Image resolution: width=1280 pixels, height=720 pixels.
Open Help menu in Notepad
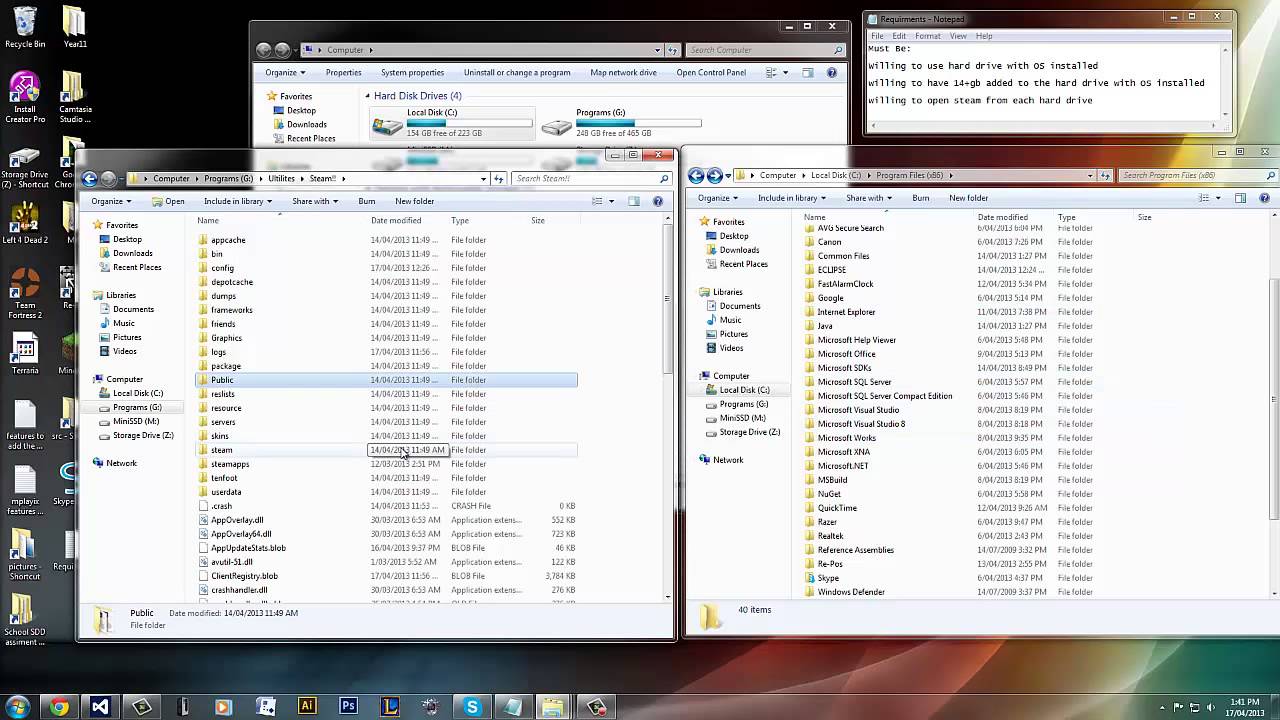(984, 36)
